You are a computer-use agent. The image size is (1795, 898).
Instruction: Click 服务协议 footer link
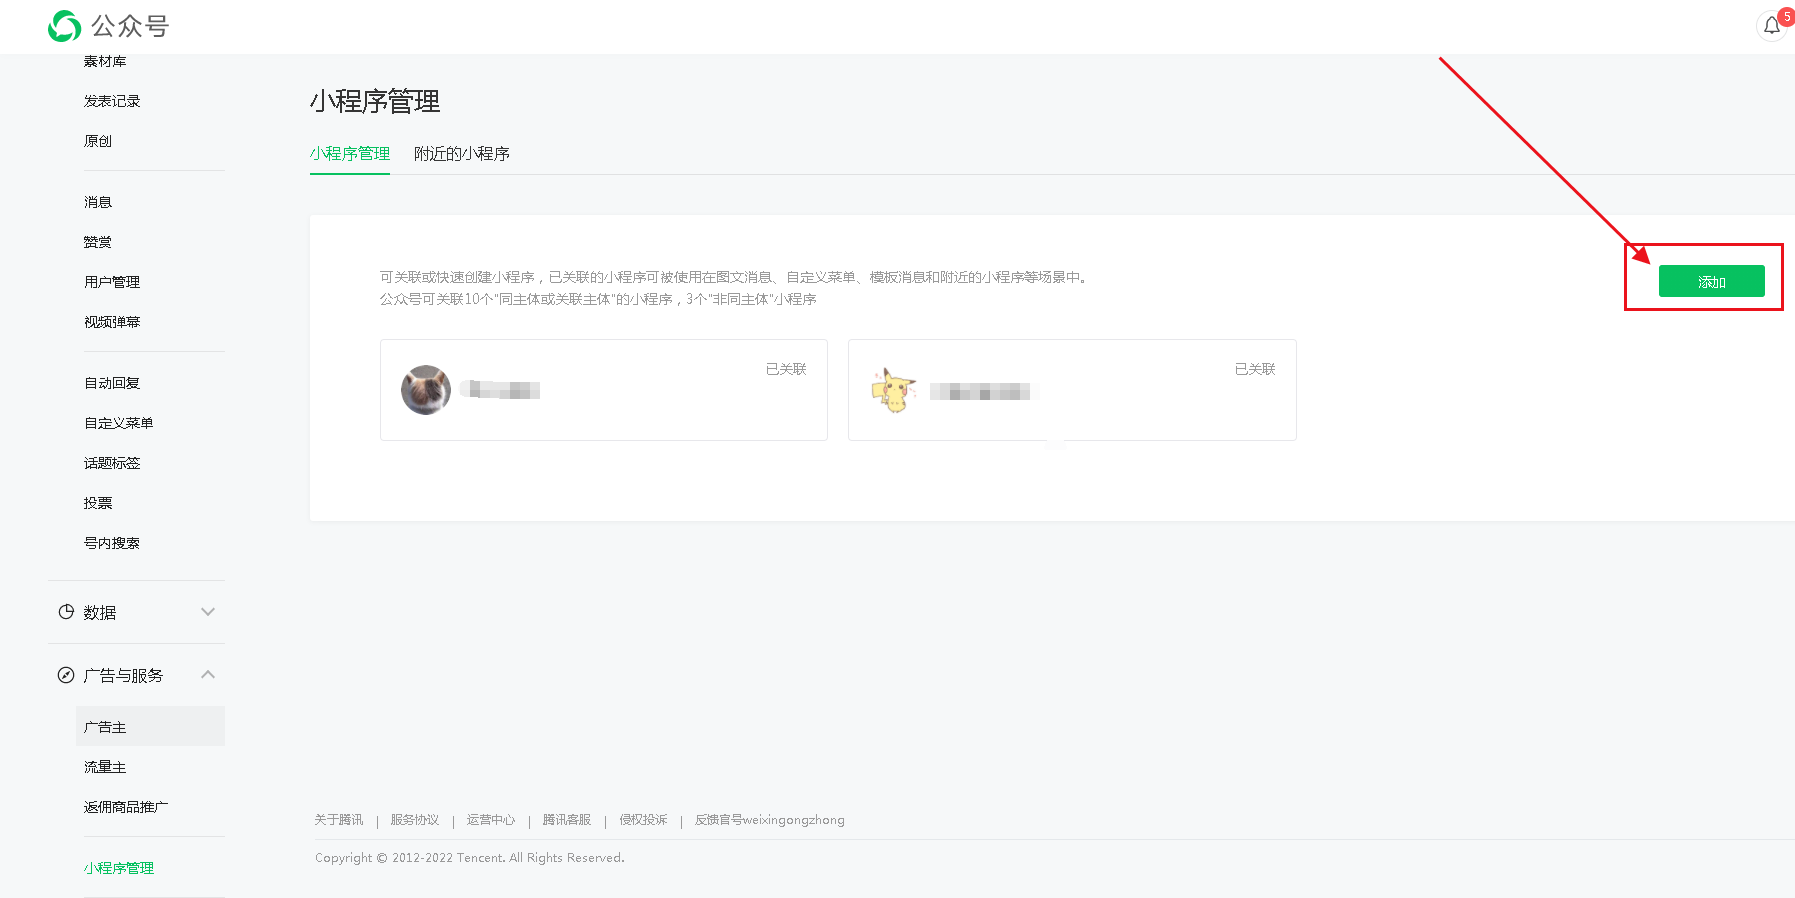click(415, 820)
